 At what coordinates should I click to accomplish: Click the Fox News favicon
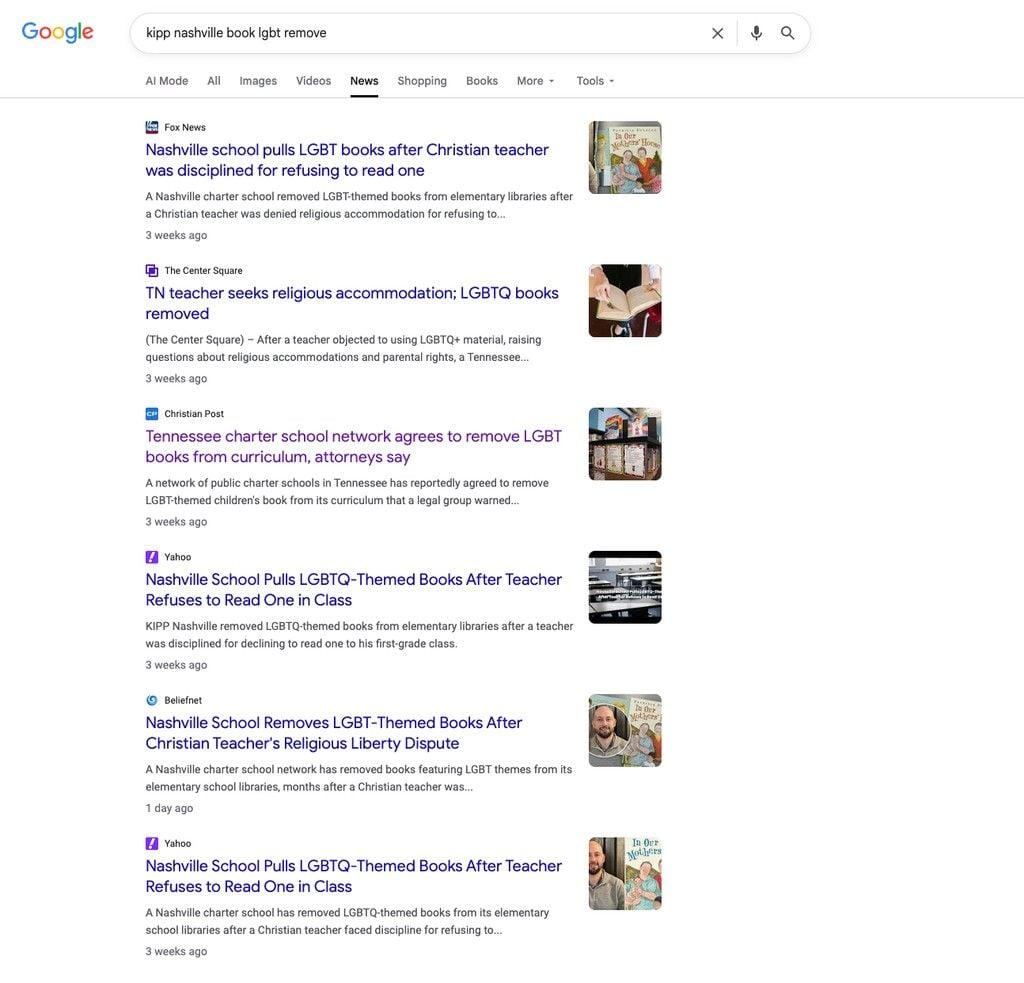pos(152,127)
